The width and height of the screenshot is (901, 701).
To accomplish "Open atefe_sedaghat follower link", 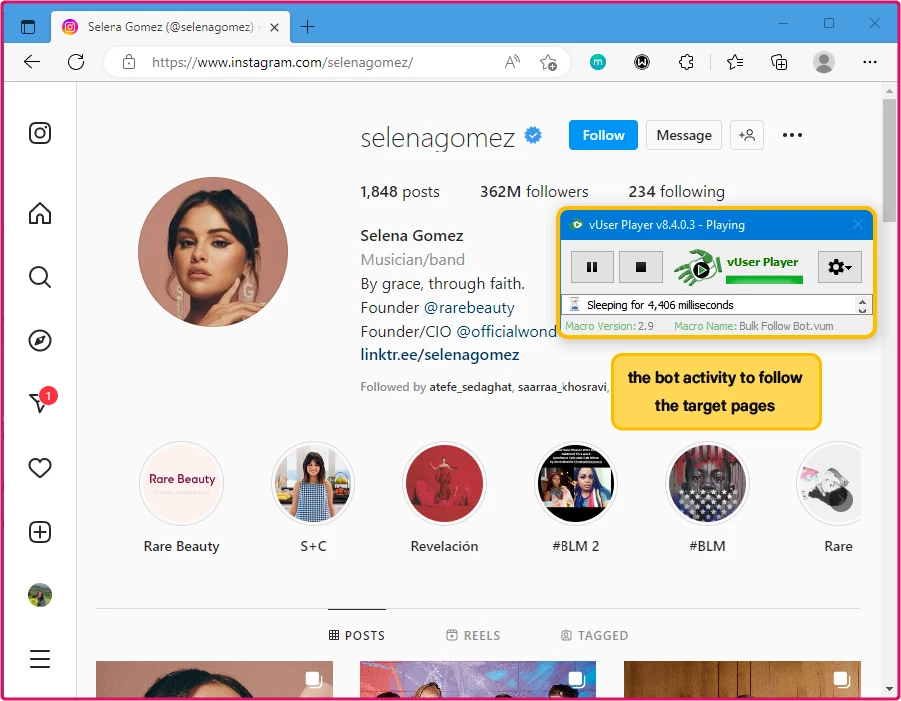I will pyautogui.click(x=470, y=387).
